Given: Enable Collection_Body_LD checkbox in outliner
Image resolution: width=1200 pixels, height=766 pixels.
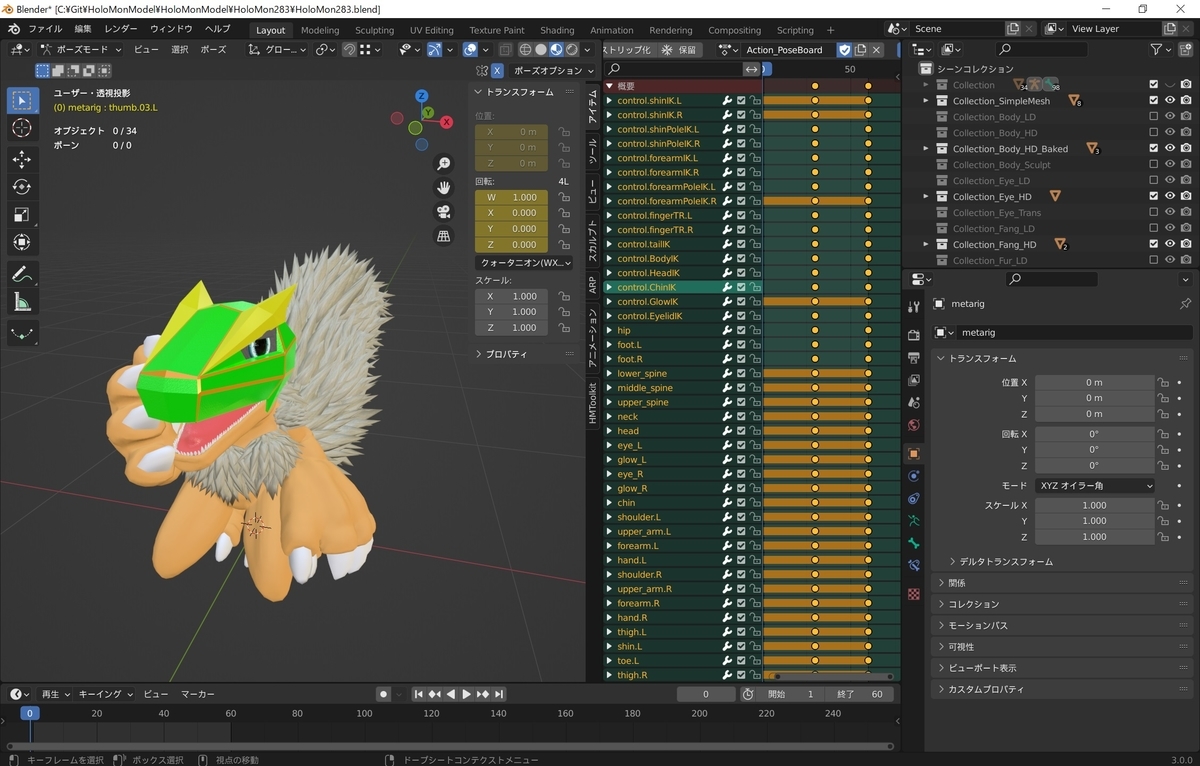Looking at the screenshot, I should [1154, 117].
